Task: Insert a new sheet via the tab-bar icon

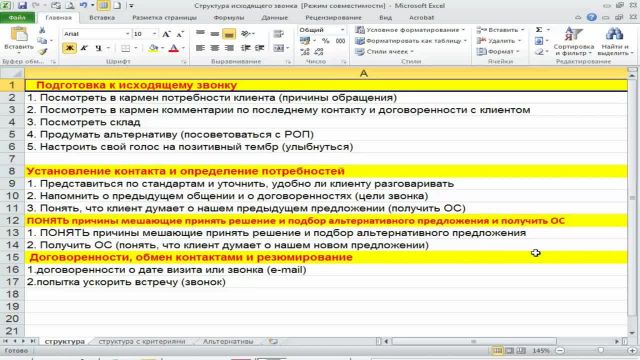Action: [x=273, y=341]
